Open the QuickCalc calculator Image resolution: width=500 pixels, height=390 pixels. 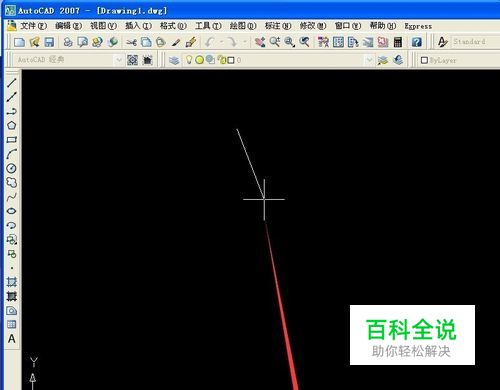coord(398,42)
